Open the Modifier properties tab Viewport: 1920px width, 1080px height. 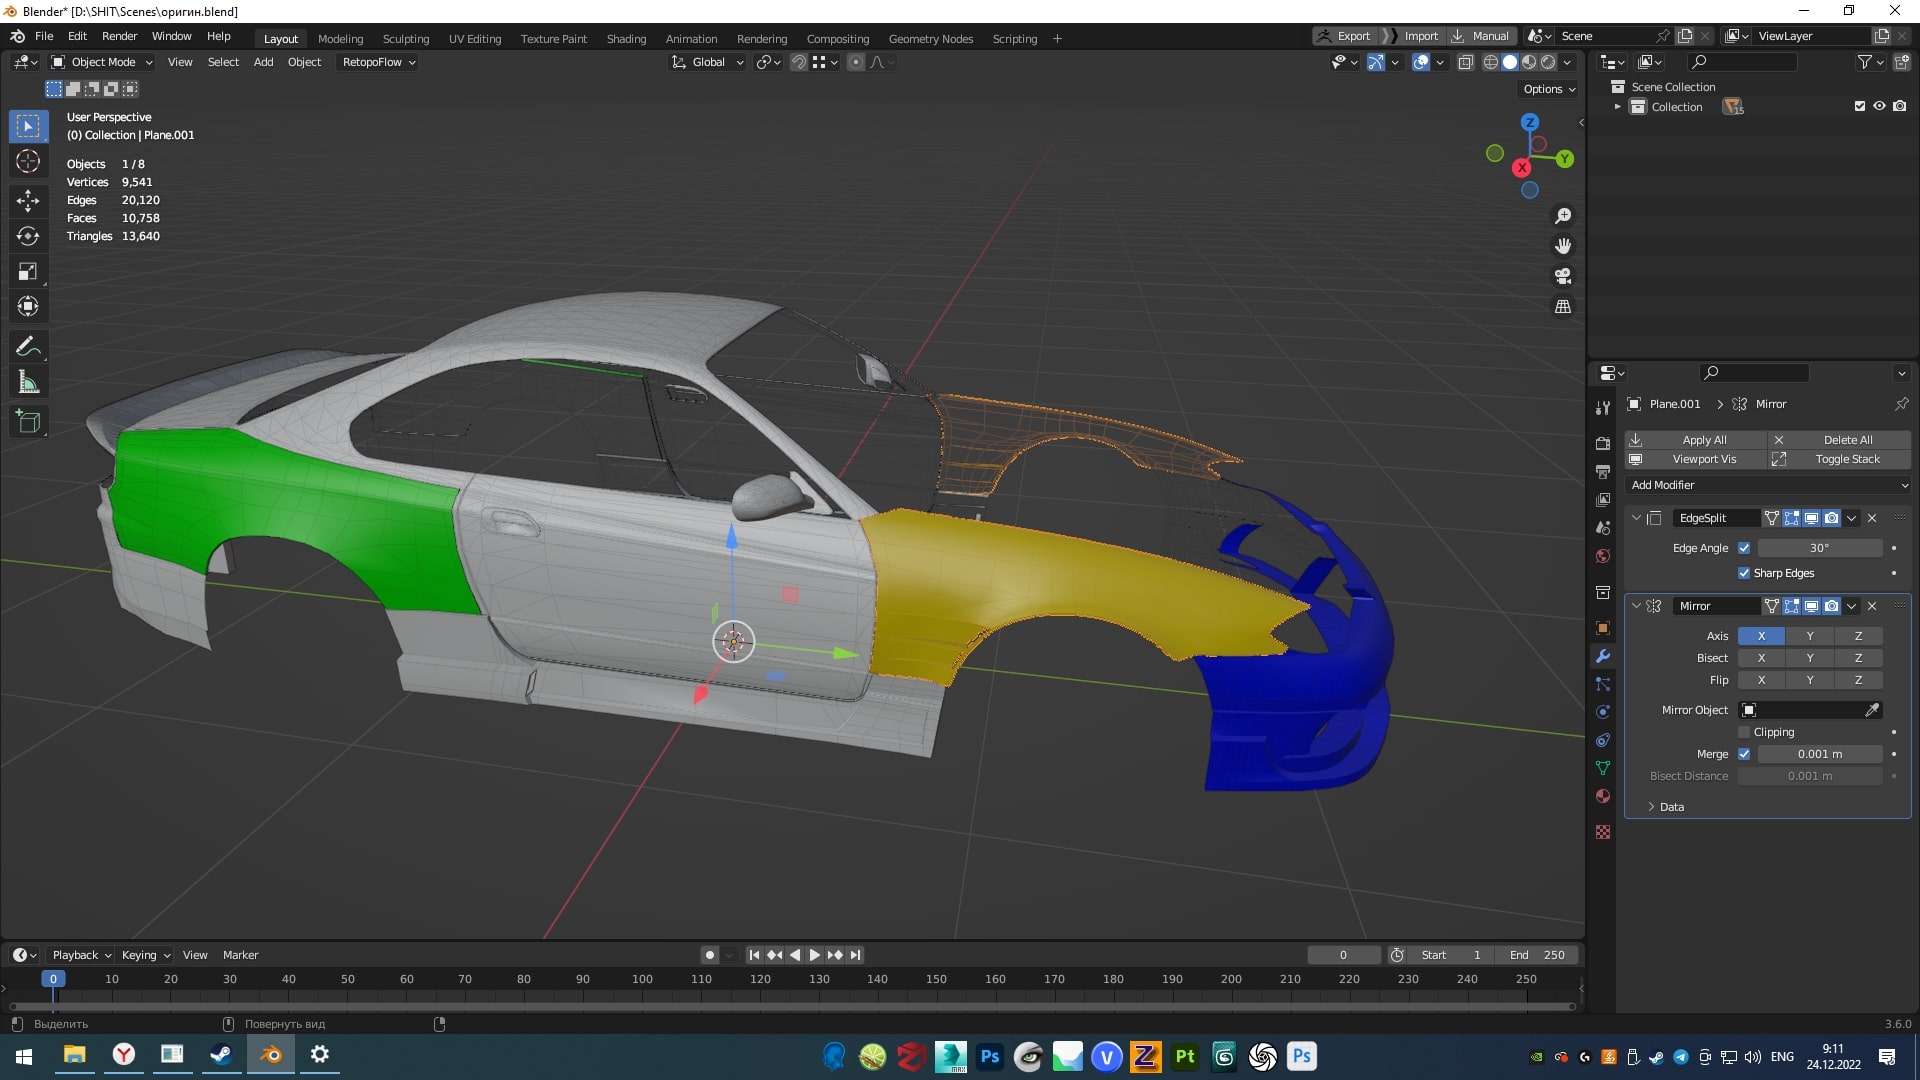coord(1603,656)
